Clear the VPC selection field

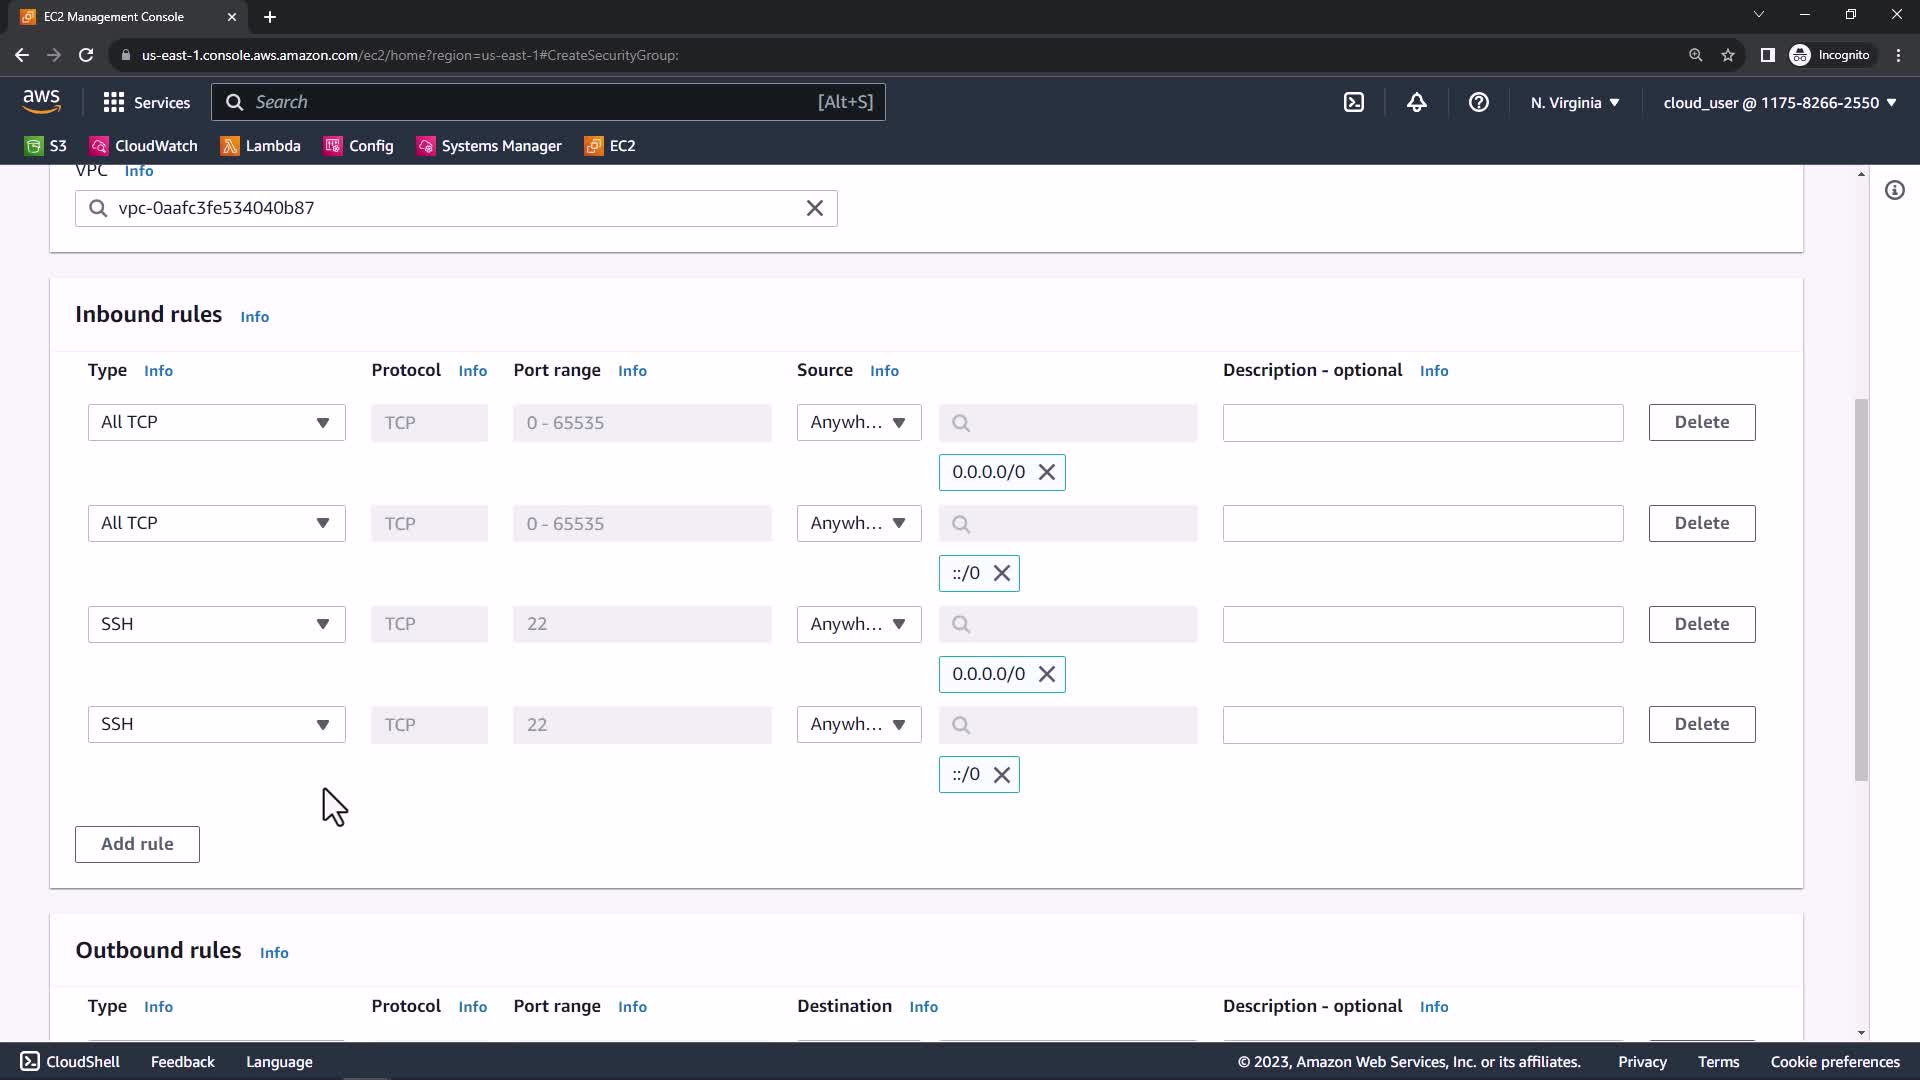(x=814, y=208)
